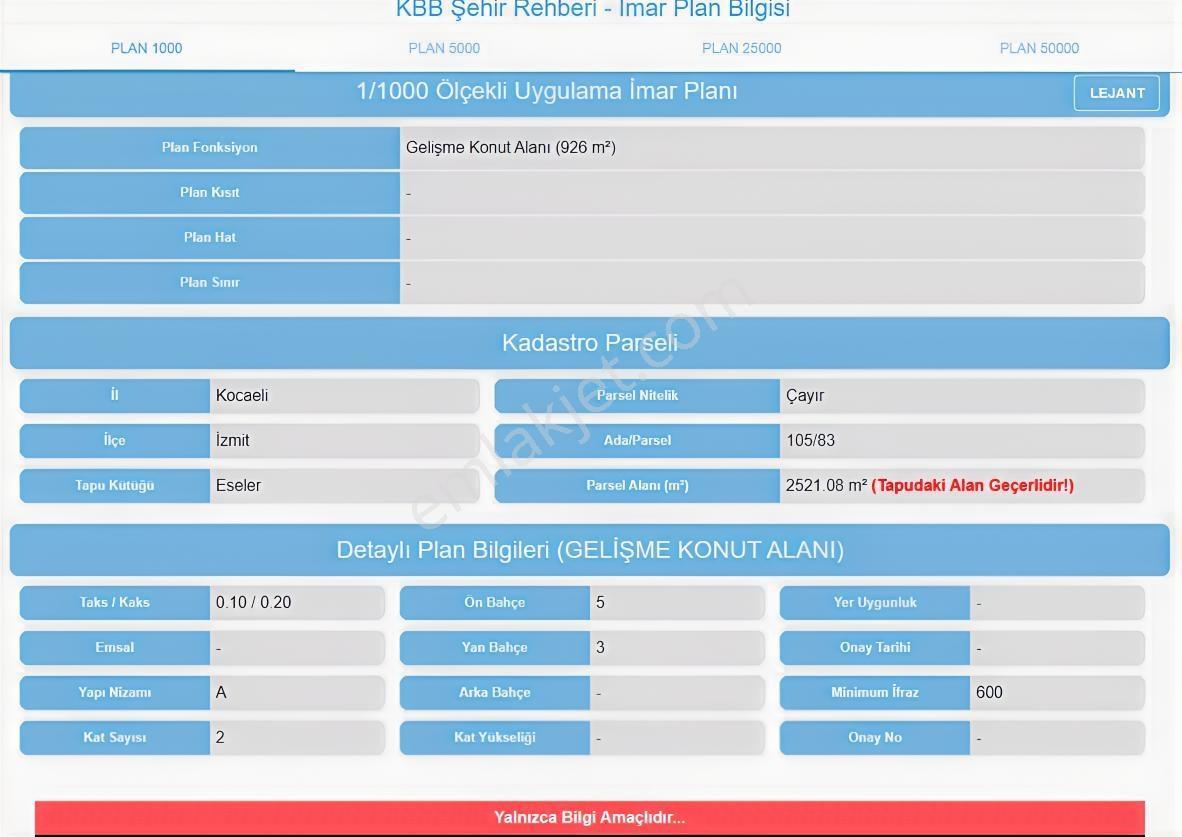Select the 'Kat Yüksekliği' label

(x=495, y=737)
